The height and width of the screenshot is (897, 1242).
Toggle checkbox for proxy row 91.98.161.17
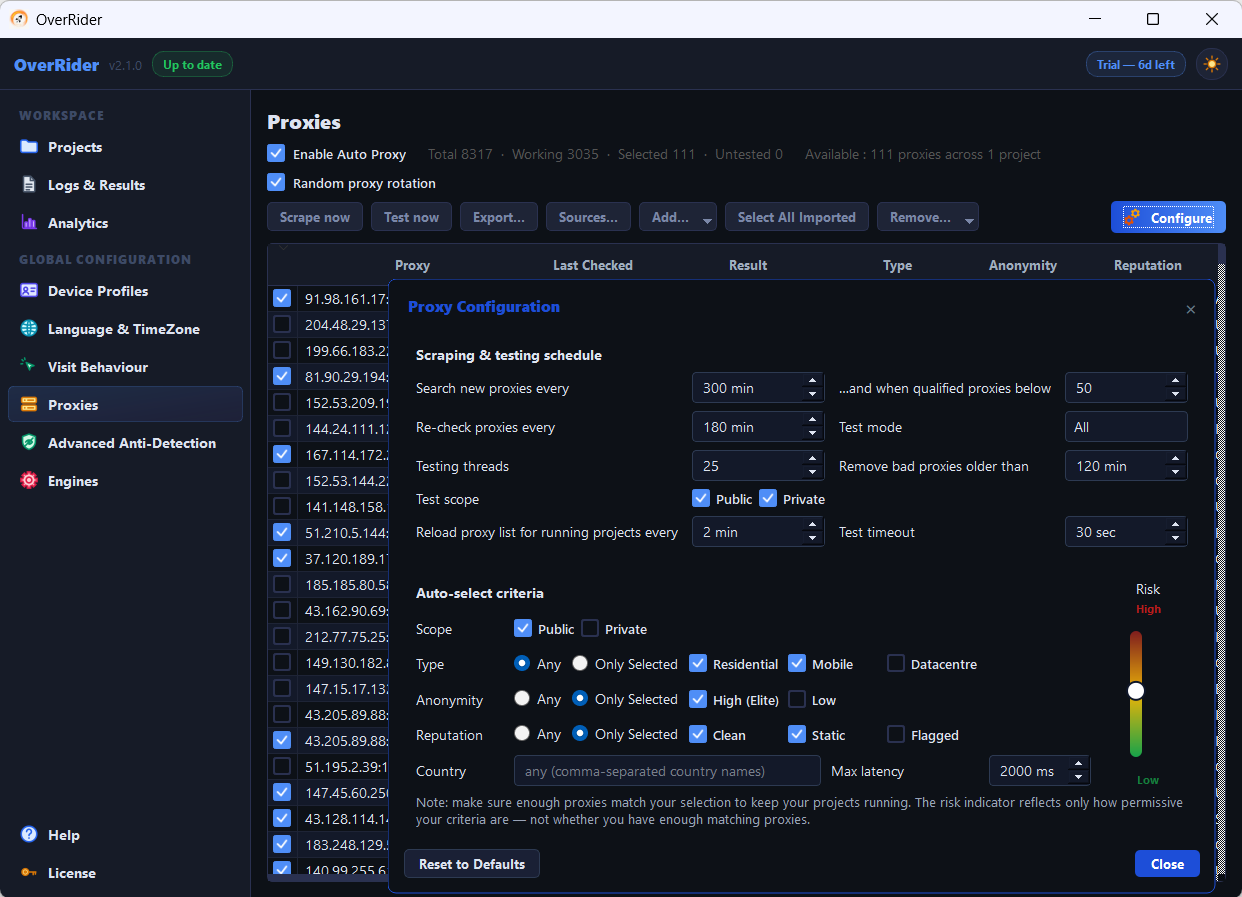click(282, 298)
